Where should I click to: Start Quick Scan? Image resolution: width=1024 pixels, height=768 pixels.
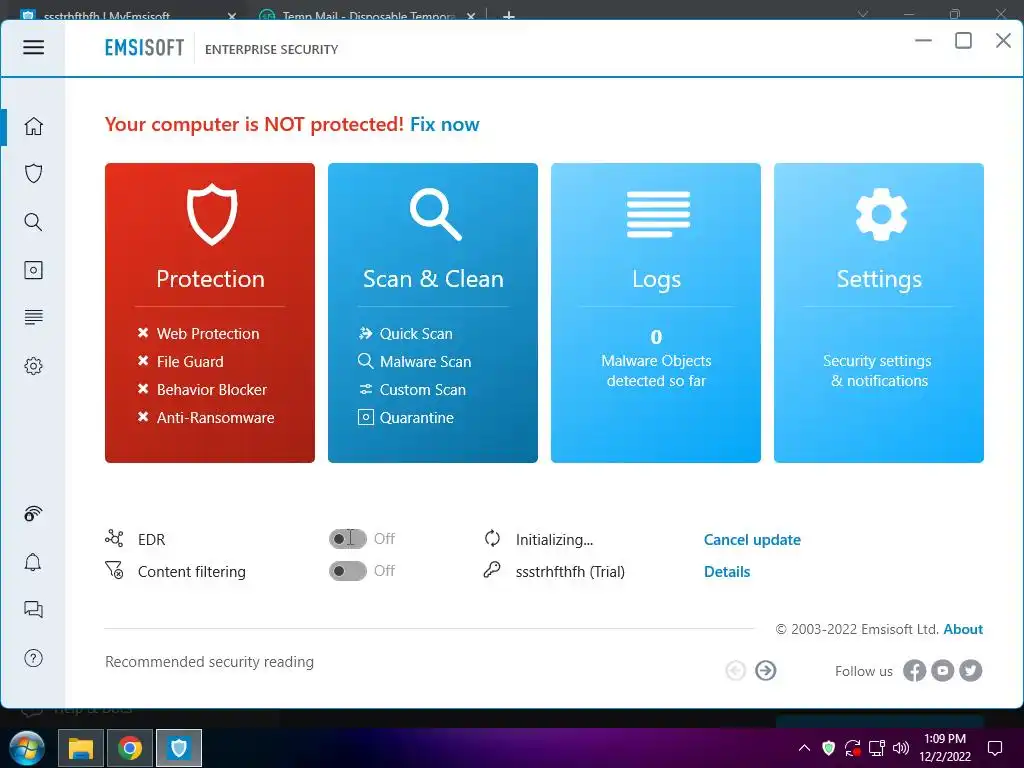pos(416,334)
